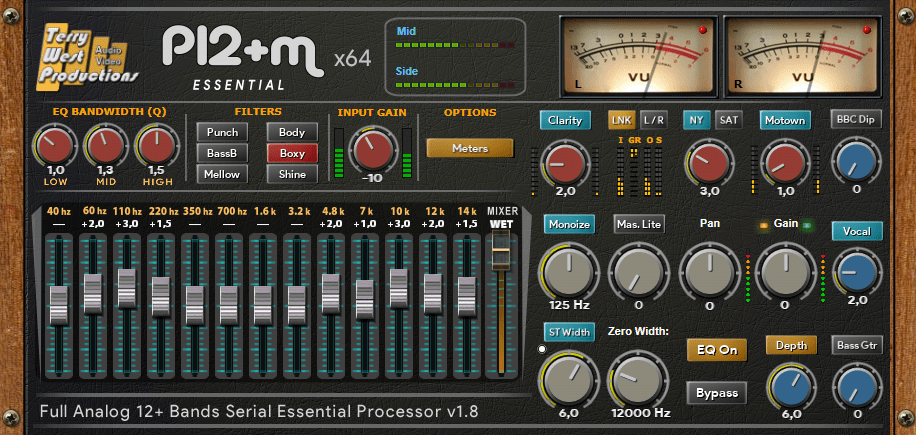Toggle the Punch filter

click(222, 132)
